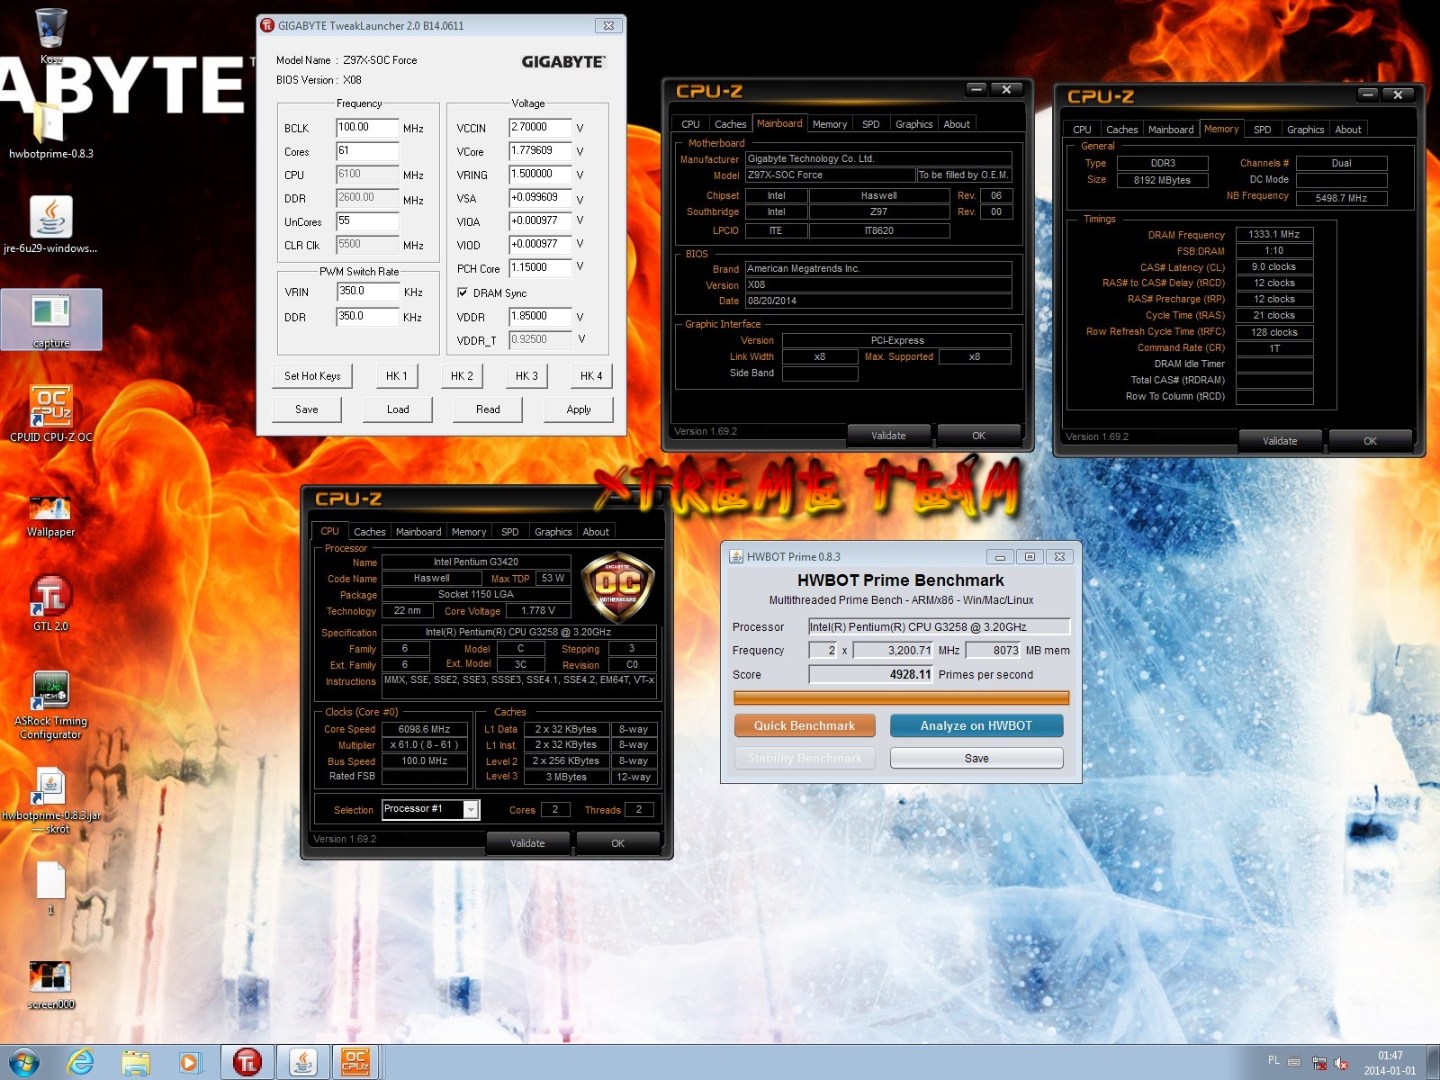This screenshot has width=1440, height=1080.
Task: Click the VDDR voltage field
Action: tap(540, 317)
